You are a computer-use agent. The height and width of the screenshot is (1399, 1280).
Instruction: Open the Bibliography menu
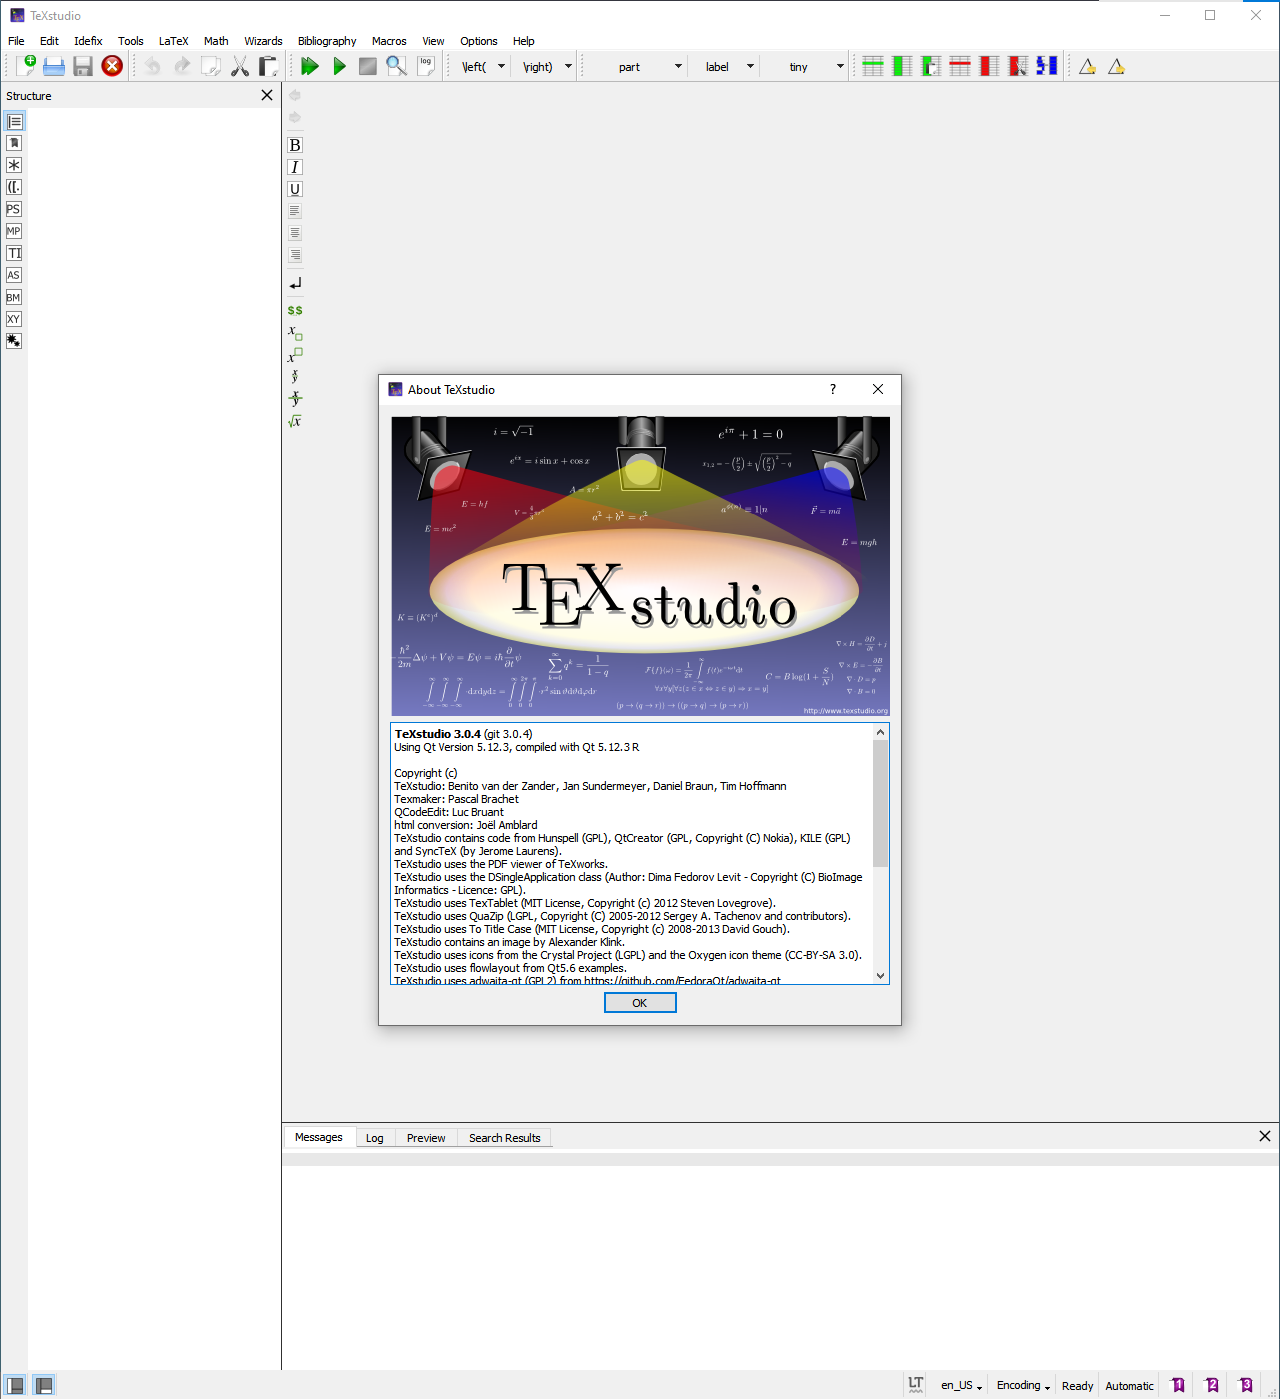pyautogui.click(x=326, y=41)
